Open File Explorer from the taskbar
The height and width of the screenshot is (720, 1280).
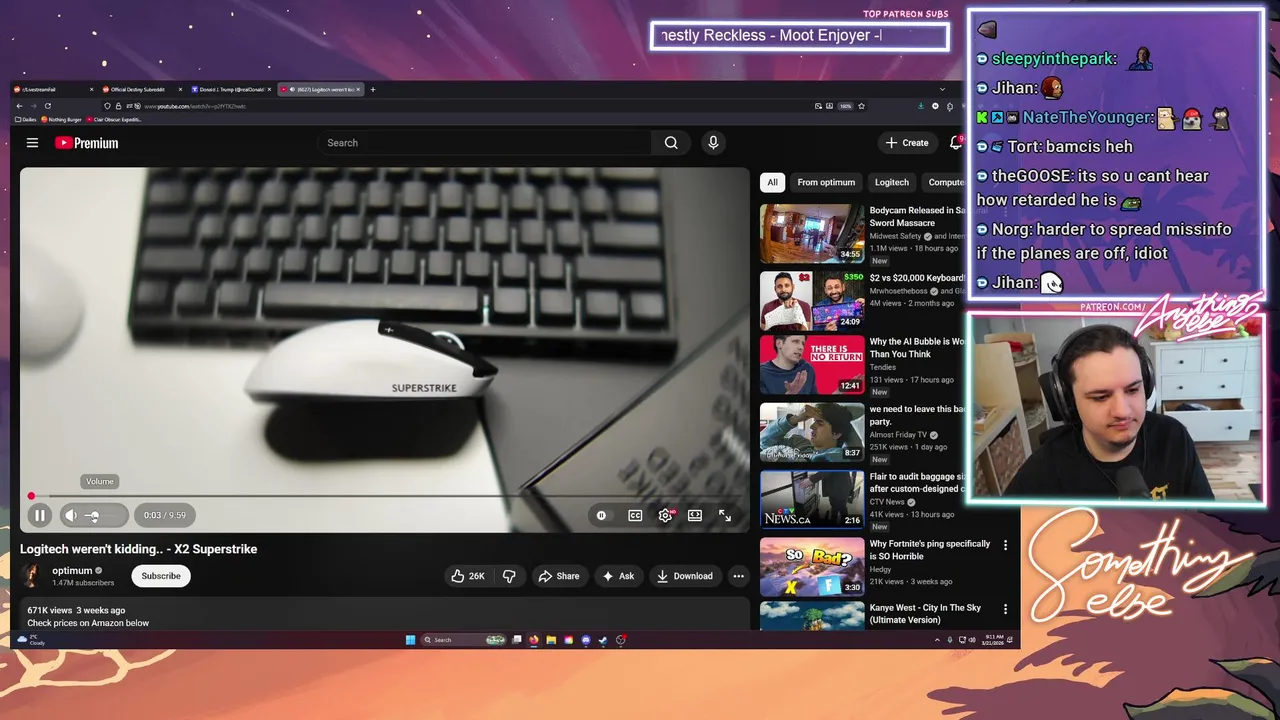(x=551, y=640)
